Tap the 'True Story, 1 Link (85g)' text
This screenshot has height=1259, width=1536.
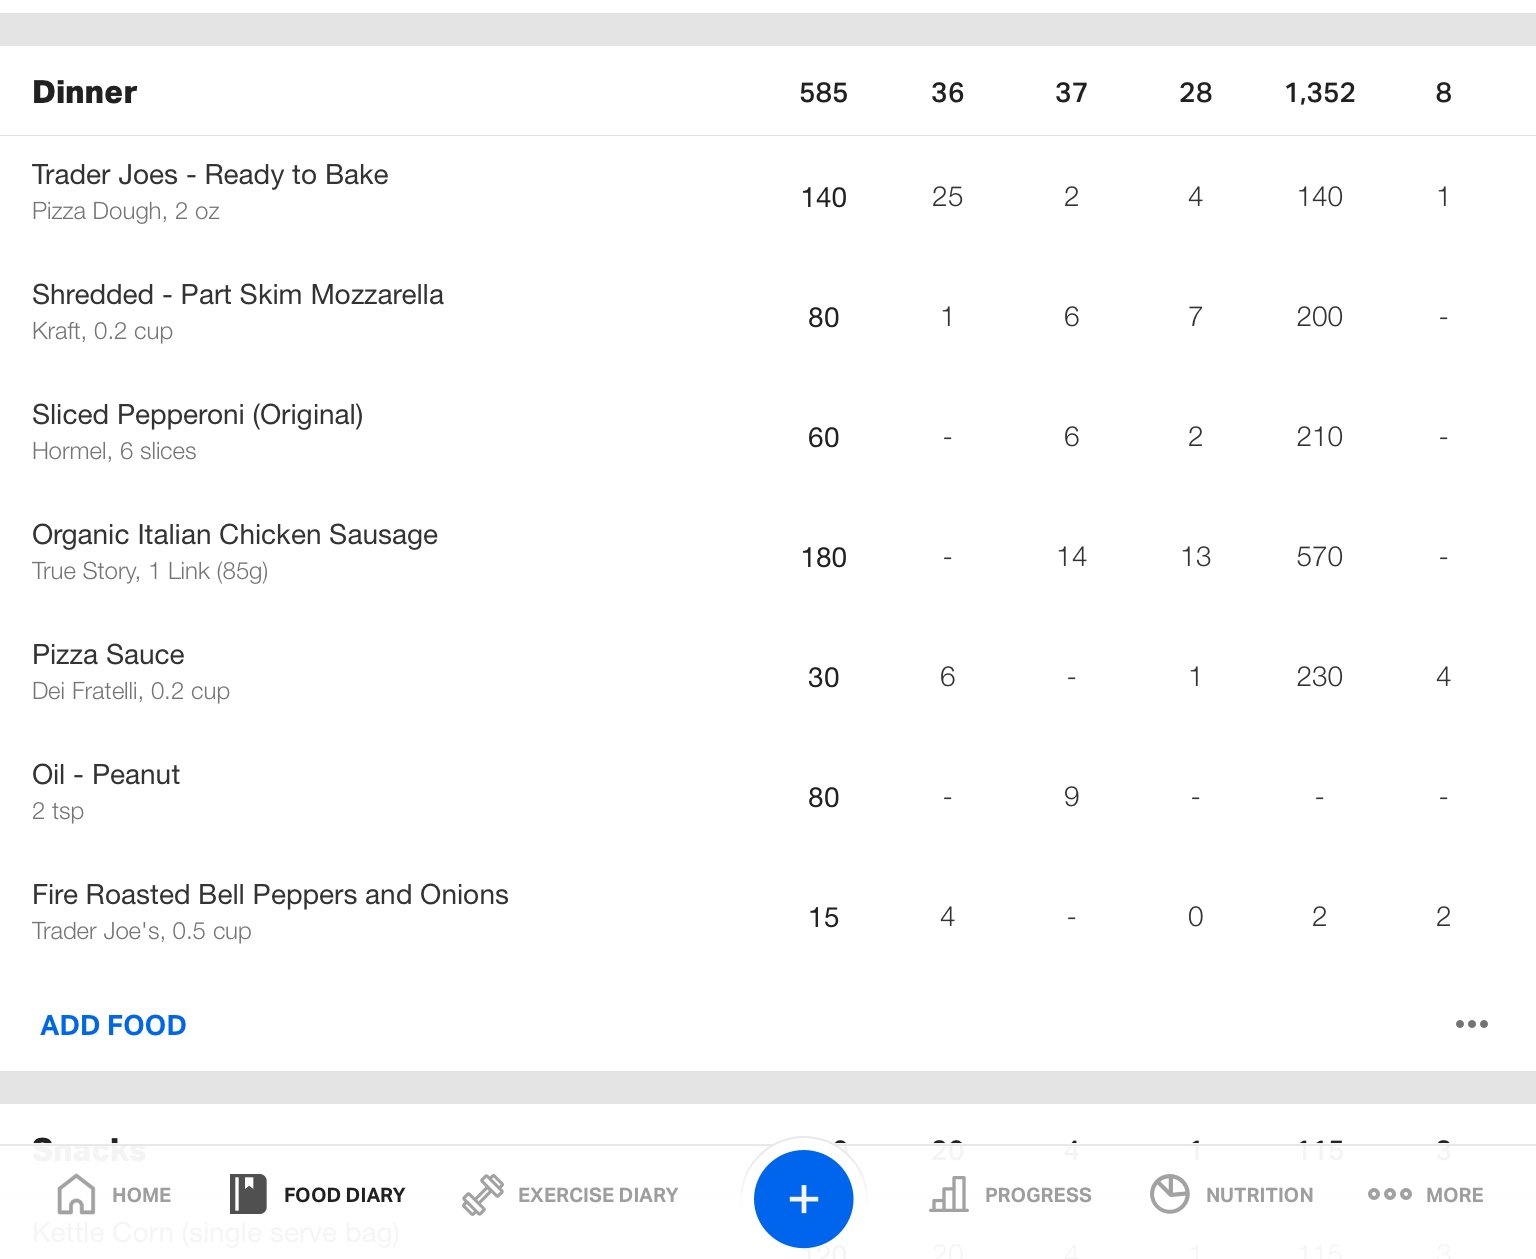150,571
